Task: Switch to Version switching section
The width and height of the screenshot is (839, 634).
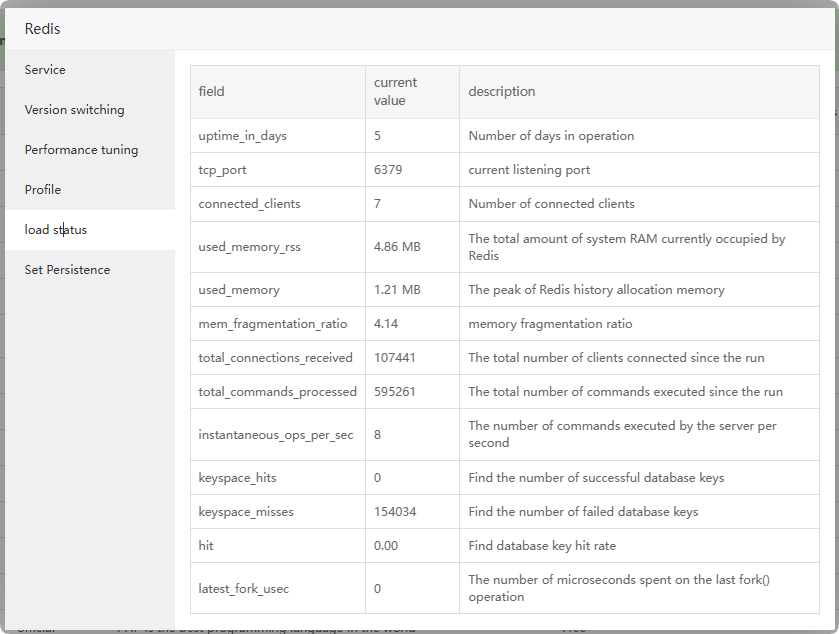Action: point(74,110)
